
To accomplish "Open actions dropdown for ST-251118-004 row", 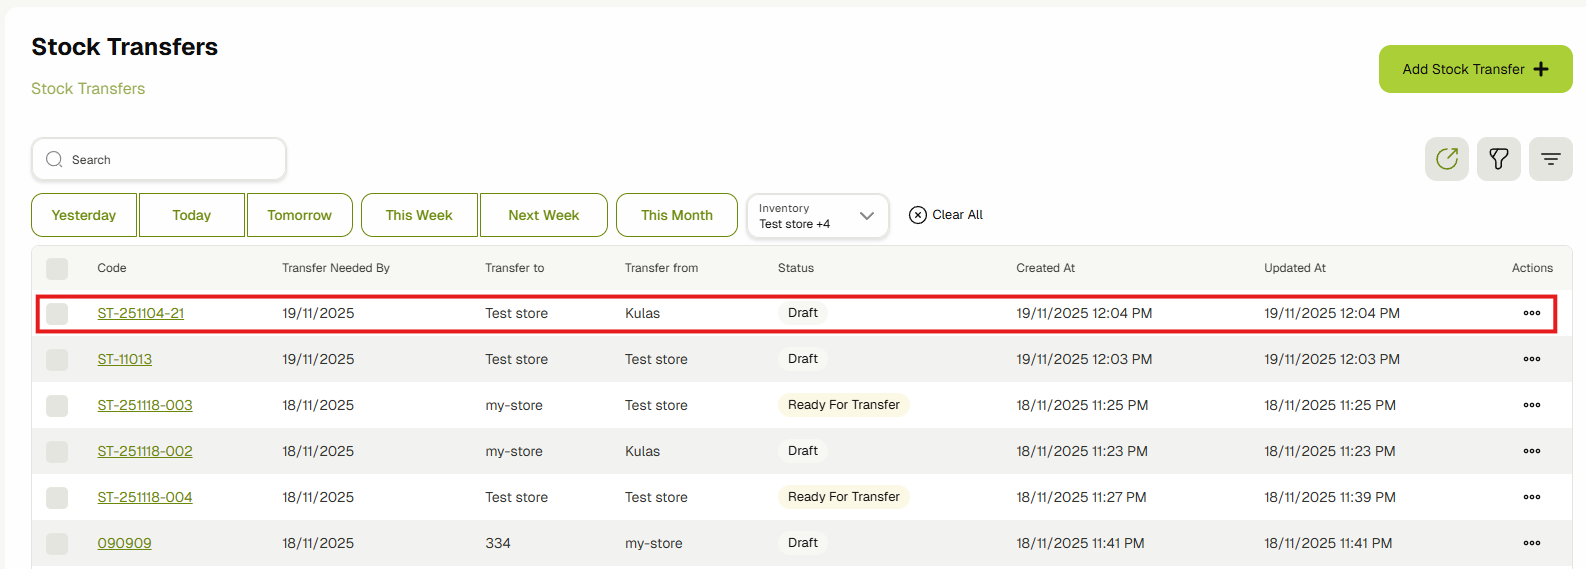I will point(1531,497).
